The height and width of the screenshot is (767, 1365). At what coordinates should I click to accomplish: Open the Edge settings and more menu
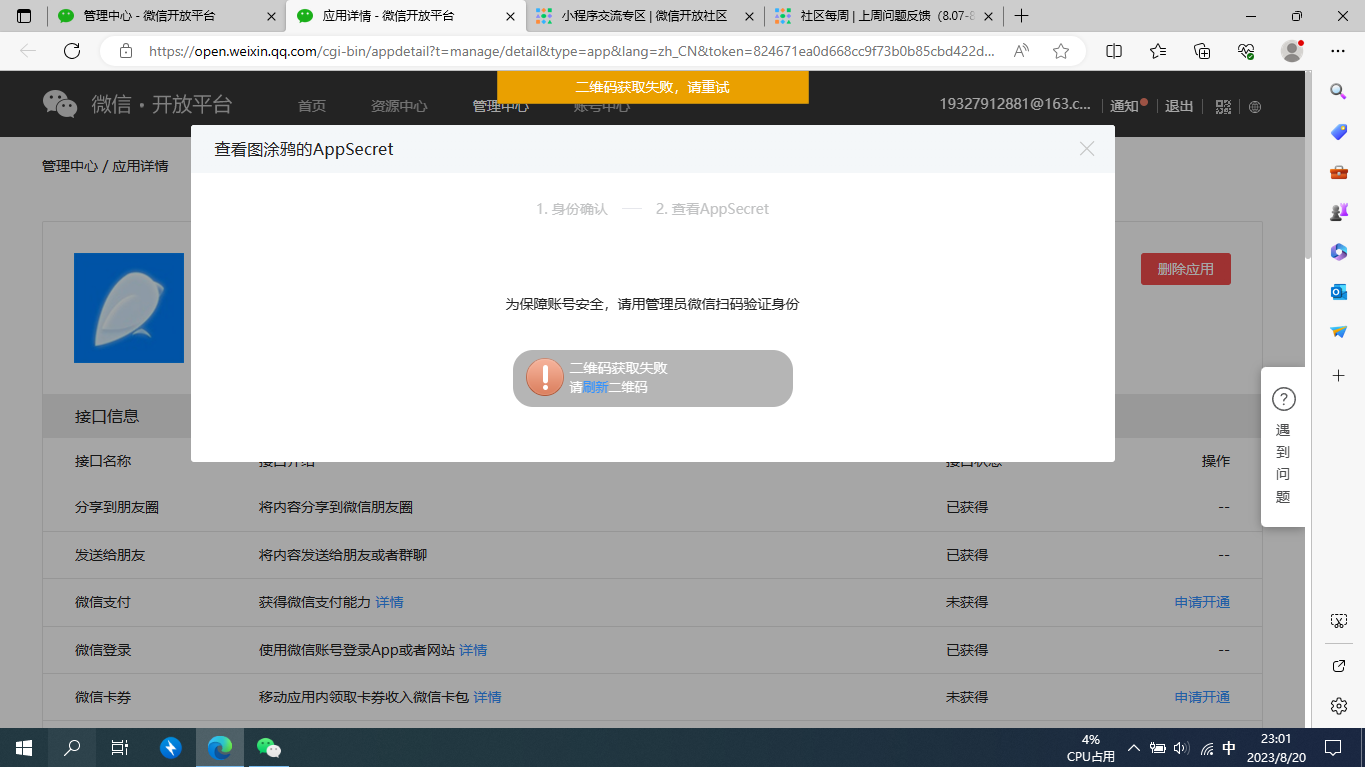click(1338, 51)
